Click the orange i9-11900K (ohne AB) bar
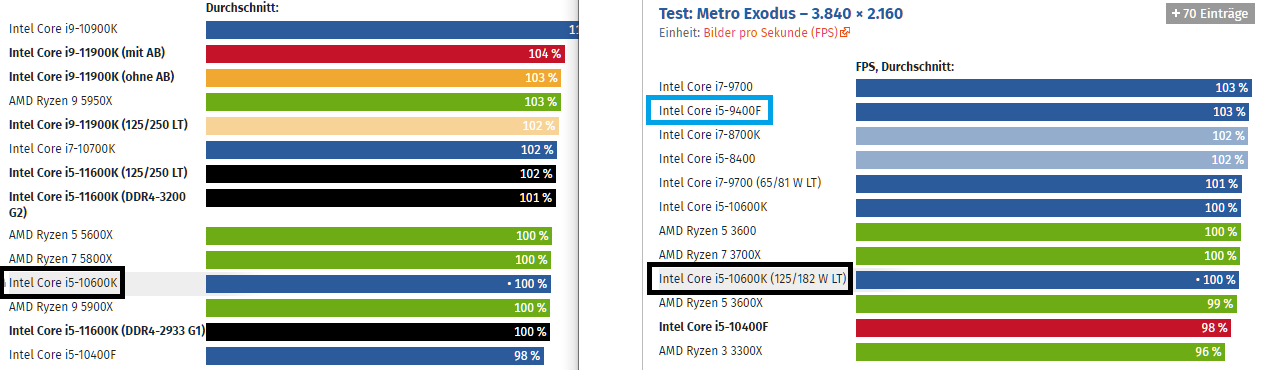Image resolution: width=1264 pixels, height=370 pixels. point(383,78)
